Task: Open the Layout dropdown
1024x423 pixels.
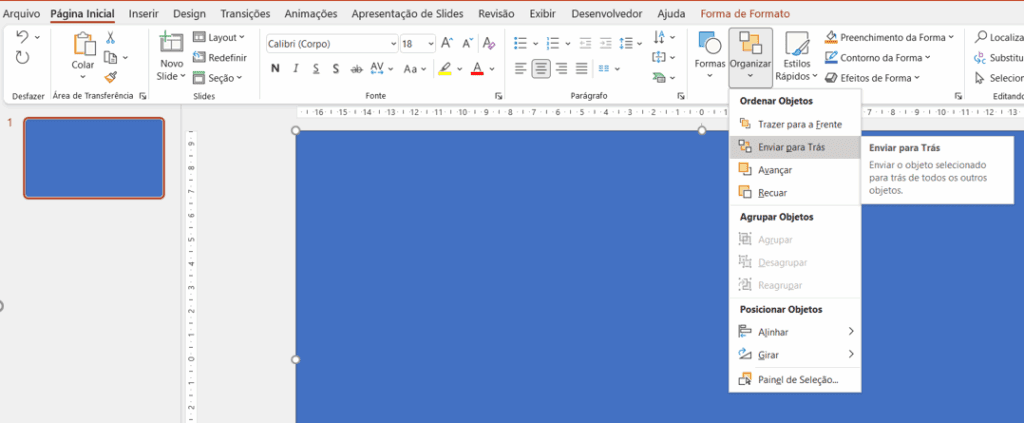Action: [x=219, y=37]
